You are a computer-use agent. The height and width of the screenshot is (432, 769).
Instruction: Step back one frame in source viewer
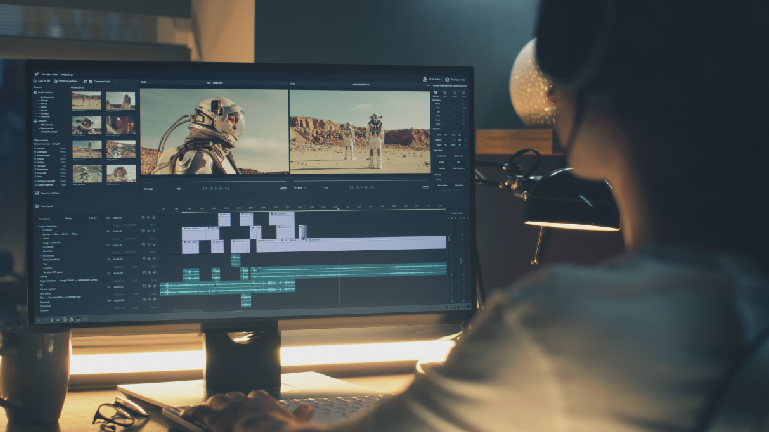click(212, 188)
